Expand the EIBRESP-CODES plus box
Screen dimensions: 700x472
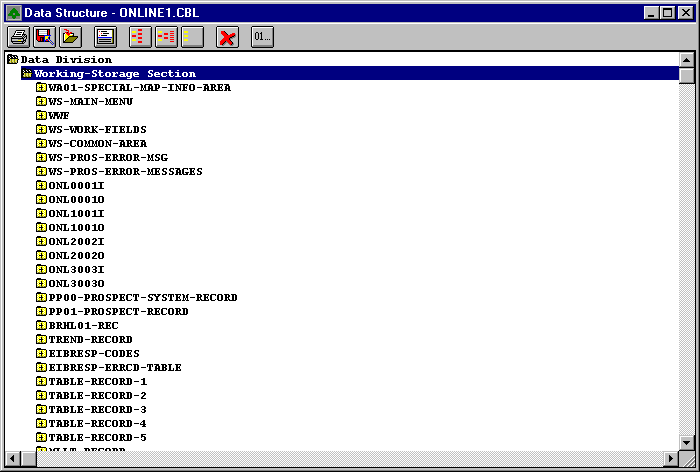coord(41,354)
